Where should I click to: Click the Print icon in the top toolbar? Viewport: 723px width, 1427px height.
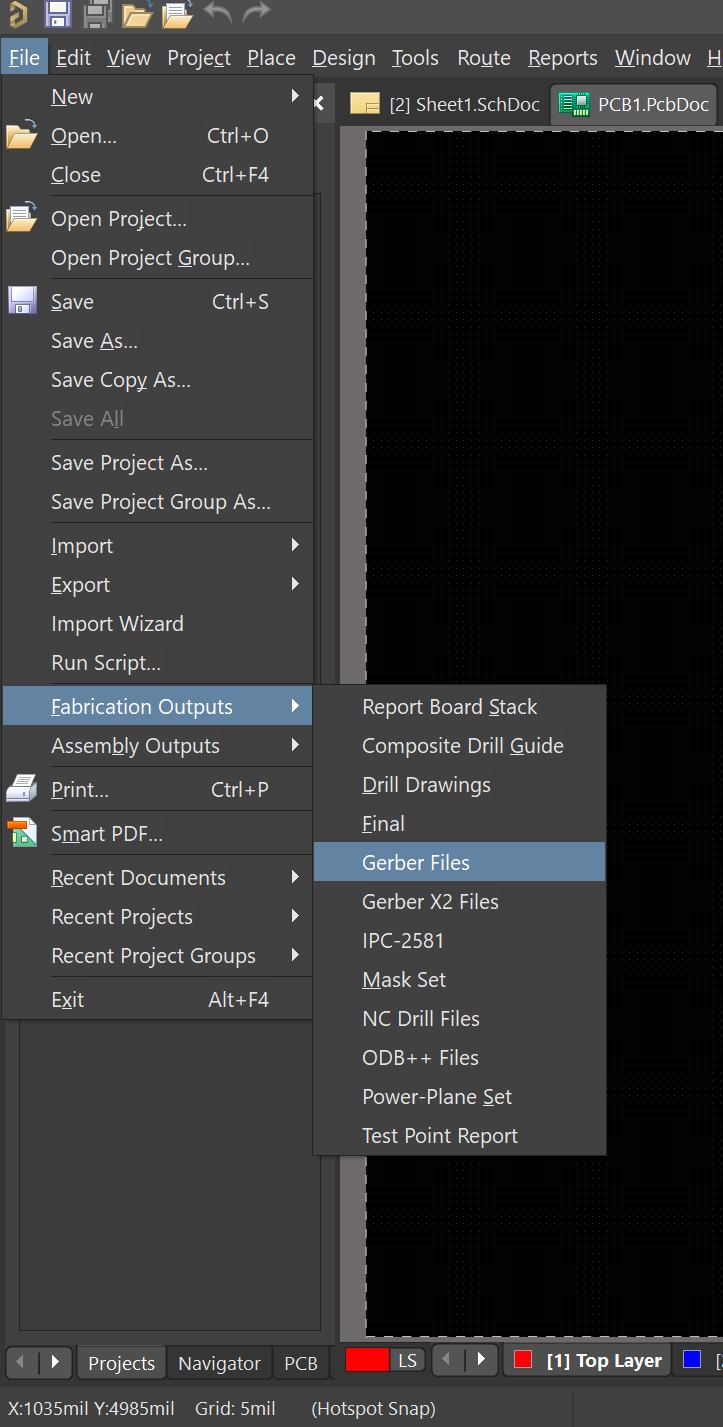tap(97, 14)
